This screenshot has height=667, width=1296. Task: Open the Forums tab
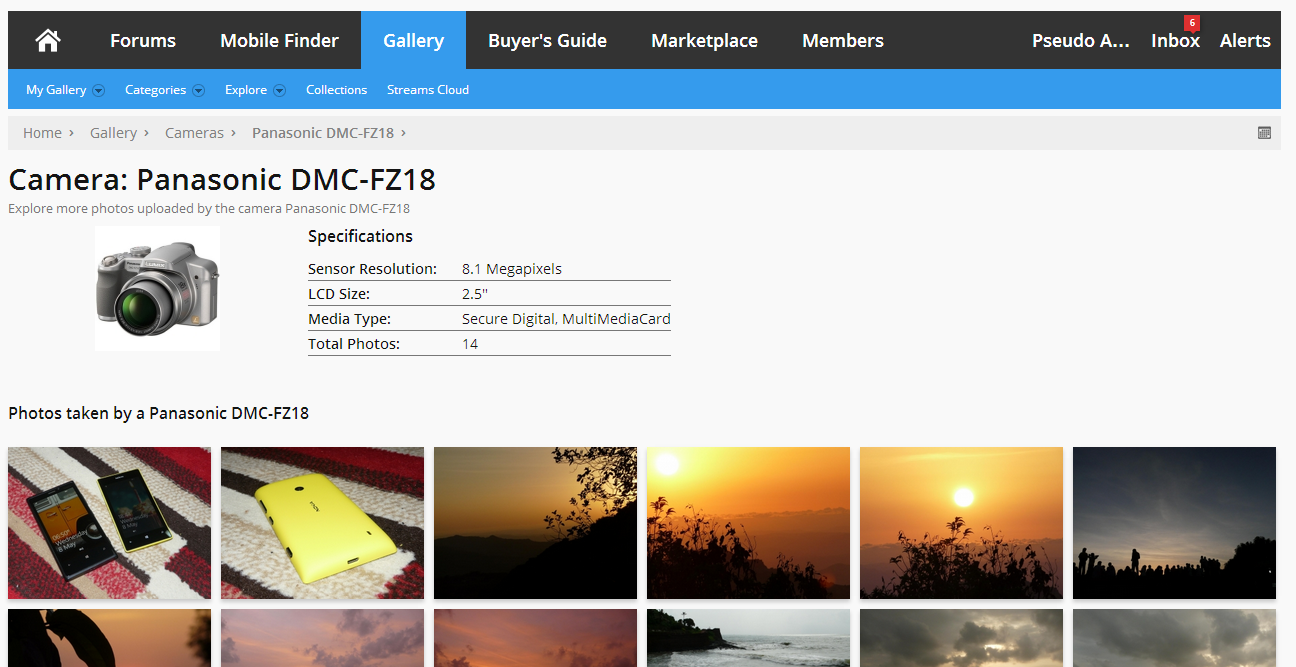(x=143, y=41)
